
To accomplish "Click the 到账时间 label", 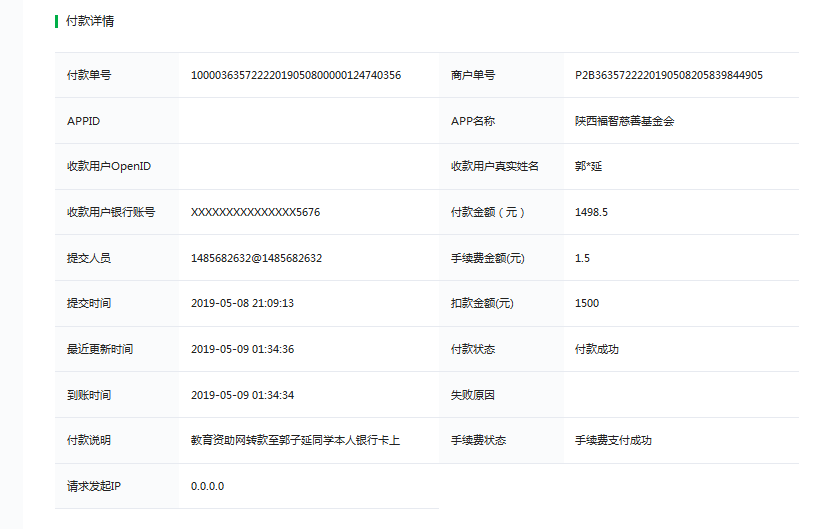I will tap(89, 395).
